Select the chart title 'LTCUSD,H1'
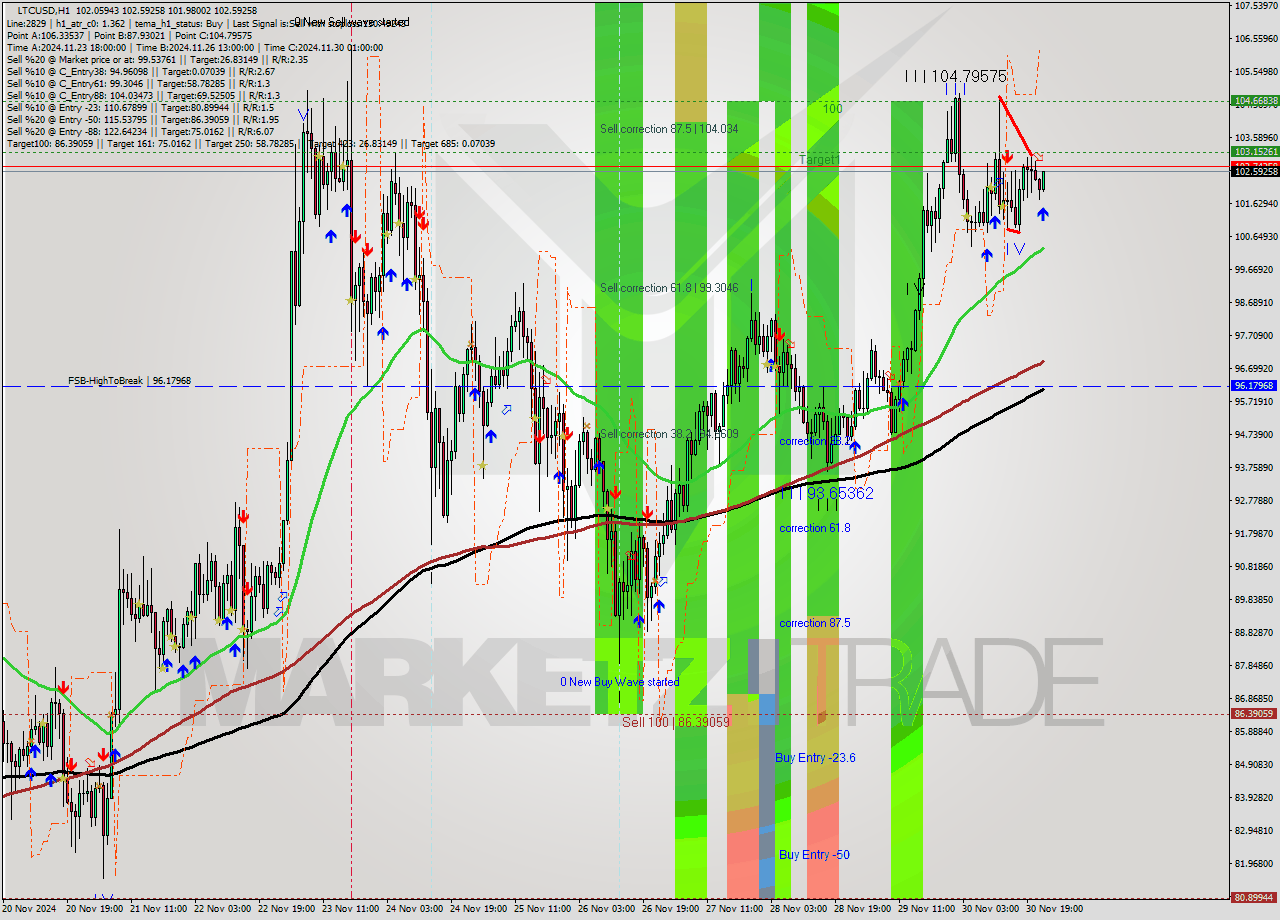The width and height of the screenshot is (1280, 920). pyautogui.click(x=44, y=10)
